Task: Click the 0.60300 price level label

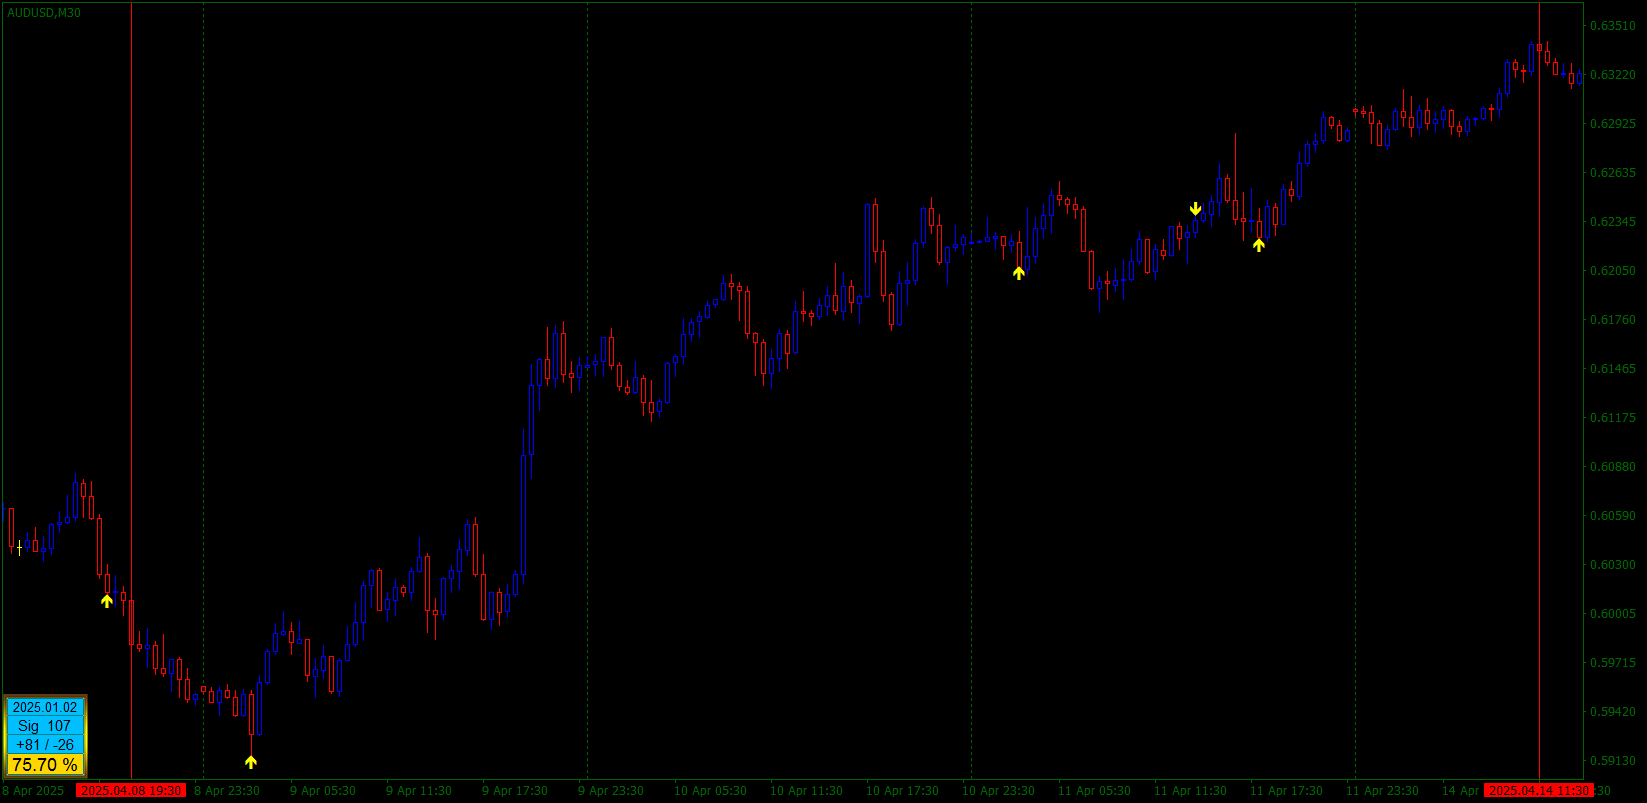Action: point(1612,565)
